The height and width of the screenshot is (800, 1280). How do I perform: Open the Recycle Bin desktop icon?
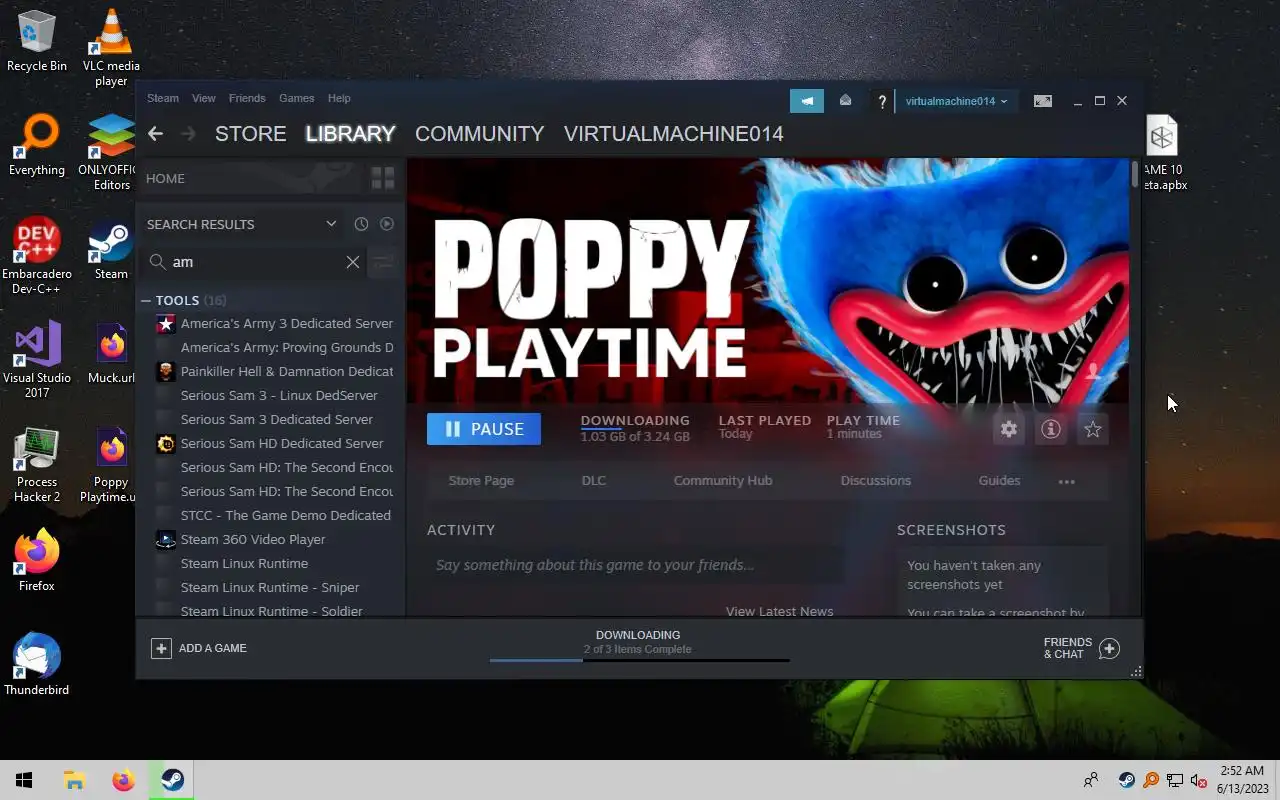click(x=37, y=40)
